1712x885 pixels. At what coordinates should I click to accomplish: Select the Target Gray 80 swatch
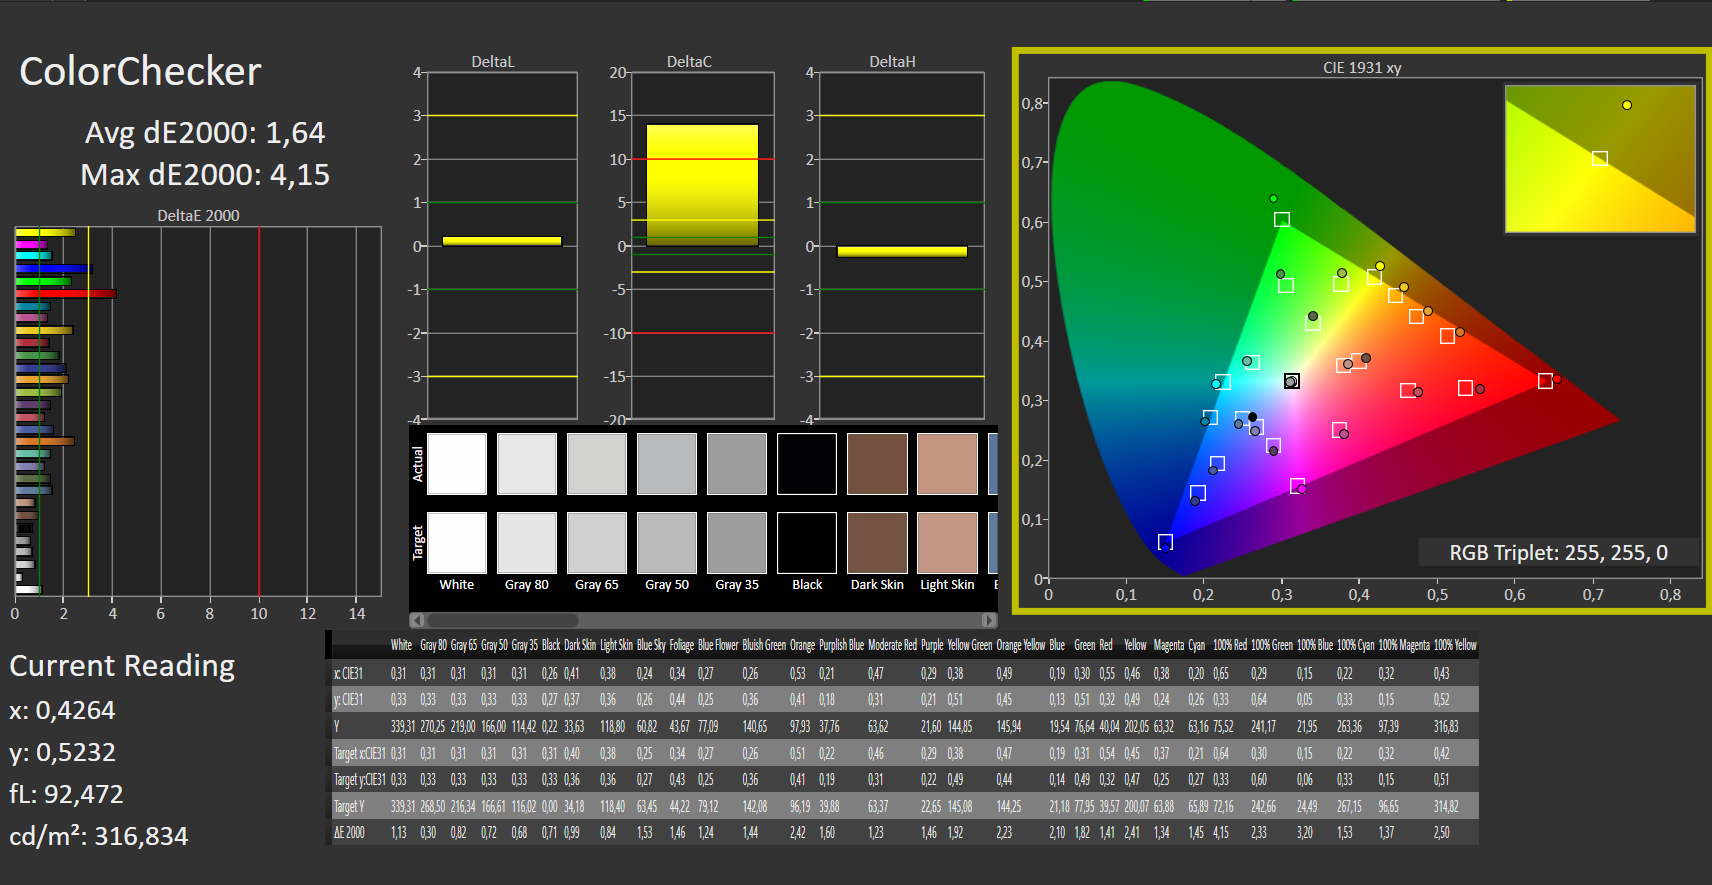click(x=527, y=543)
